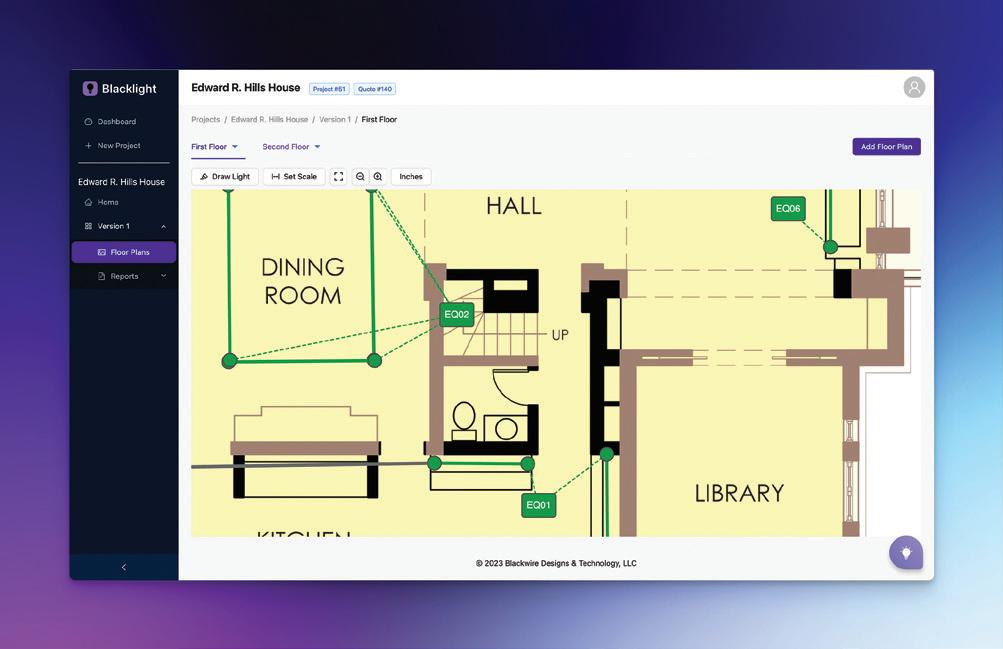This screenshot has height=649, width=1003.
Task: Click the 'DINING ROOM' label on the plan
Action: point(303,281)
